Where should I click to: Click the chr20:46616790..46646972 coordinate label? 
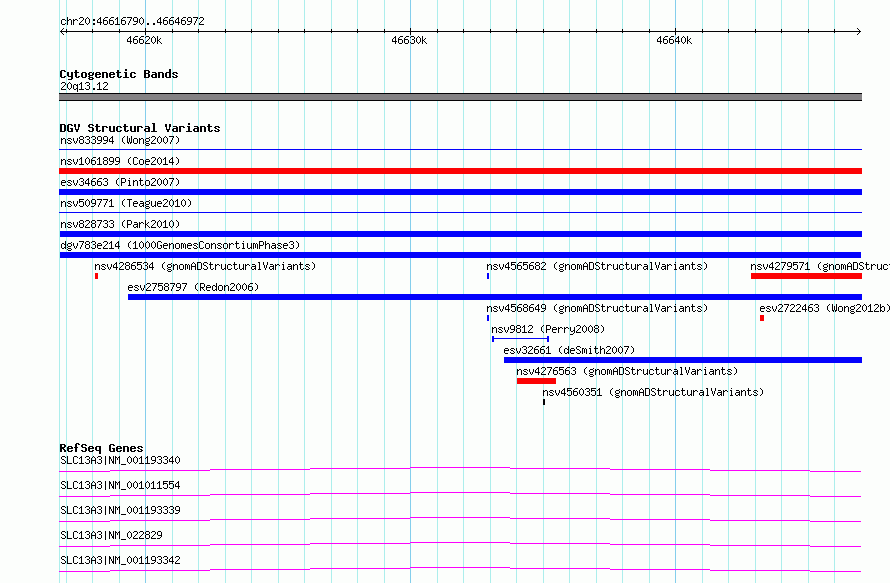click(132, 21)
